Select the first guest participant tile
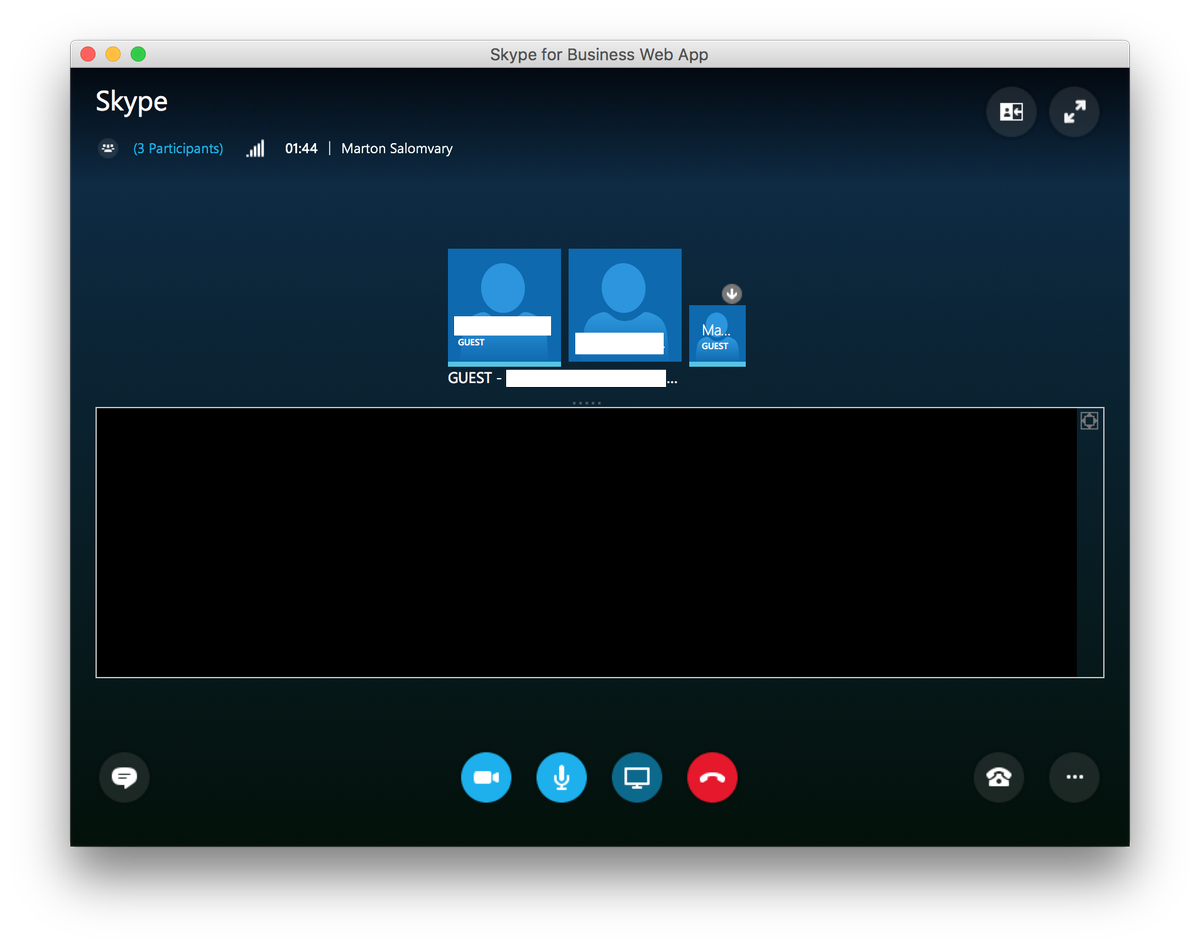This screenshot has width=1200, height=947. 504,307
